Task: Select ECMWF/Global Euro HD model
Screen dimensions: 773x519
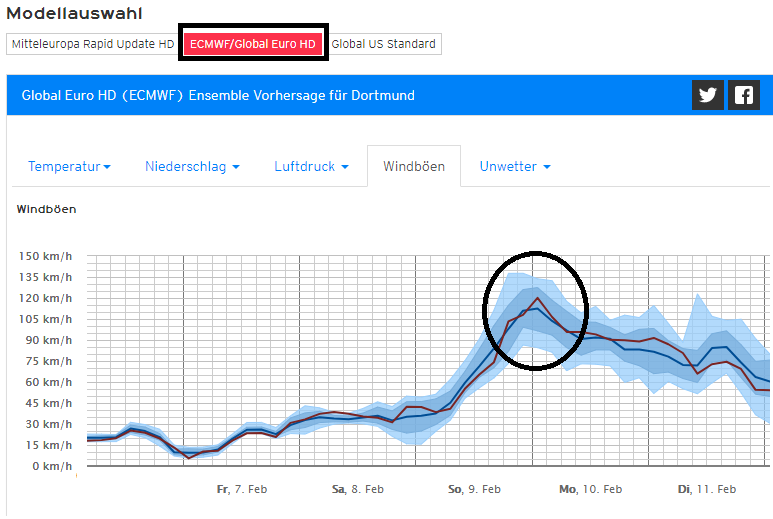Action: coord(253,44)
